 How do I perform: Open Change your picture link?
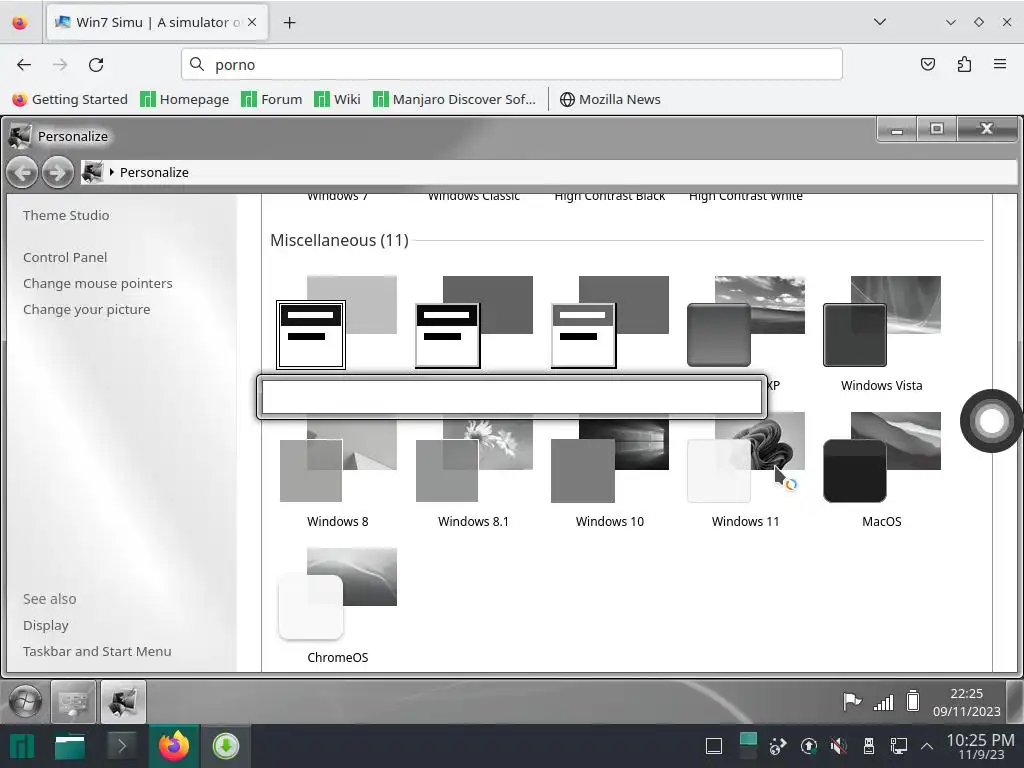[86, 310]
